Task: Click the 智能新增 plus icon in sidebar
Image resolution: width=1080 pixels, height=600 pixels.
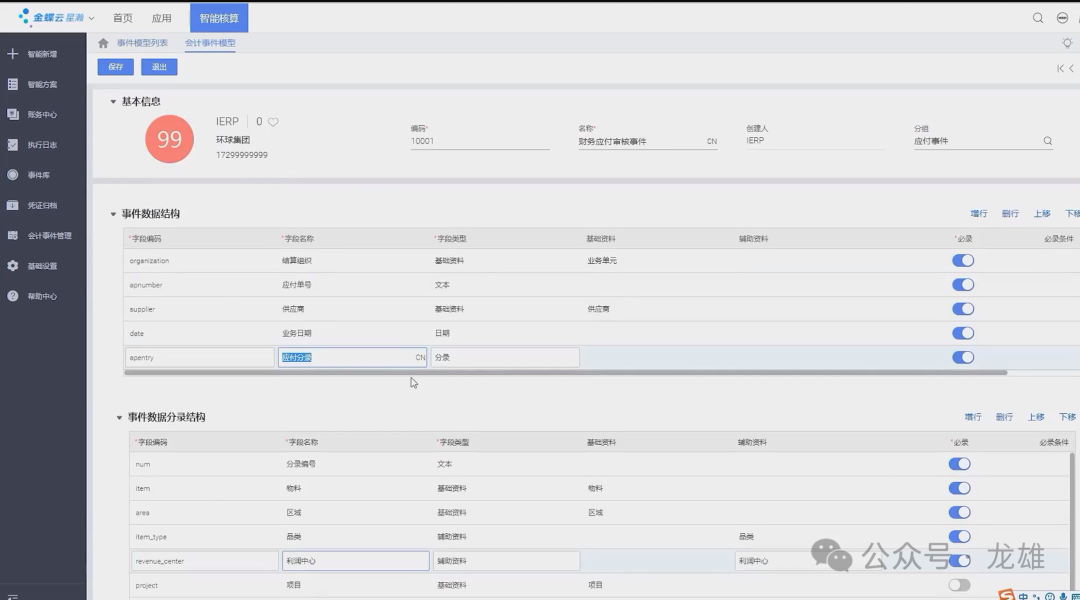Action: coord(13,54)
